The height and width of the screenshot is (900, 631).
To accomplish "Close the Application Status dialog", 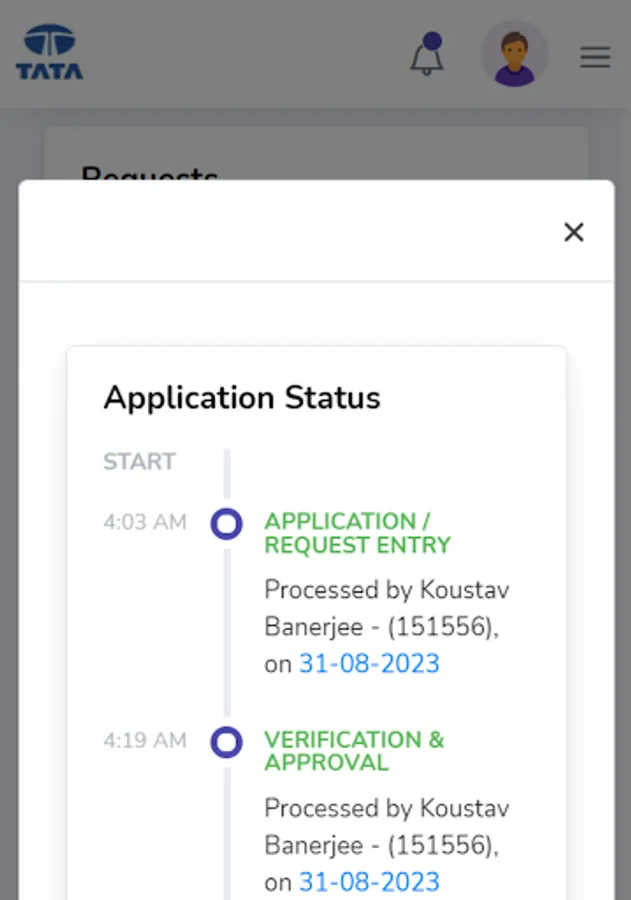I will tap(574, 232).
